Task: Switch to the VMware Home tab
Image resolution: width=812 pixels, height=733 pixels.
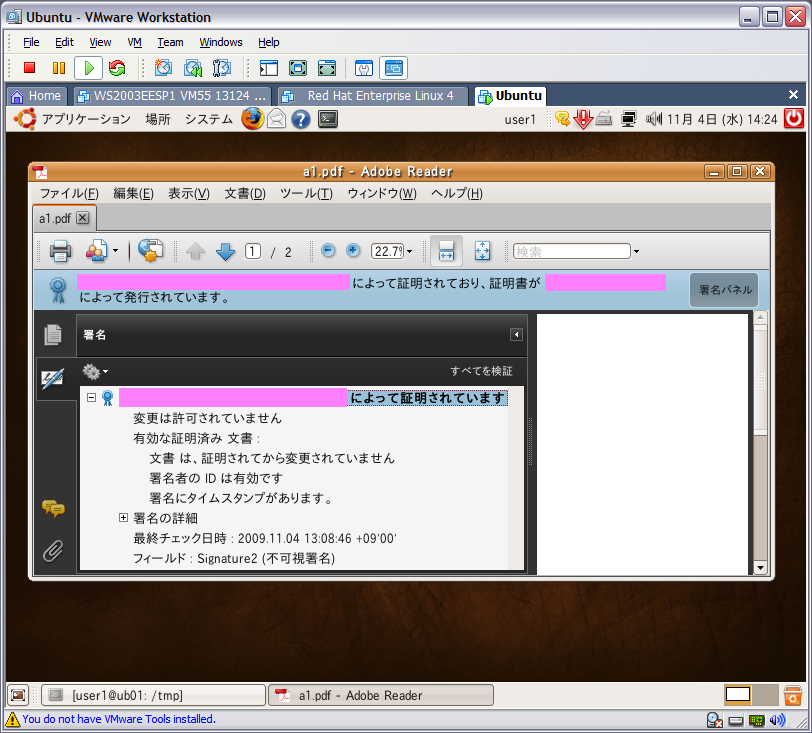Action: 36,96
